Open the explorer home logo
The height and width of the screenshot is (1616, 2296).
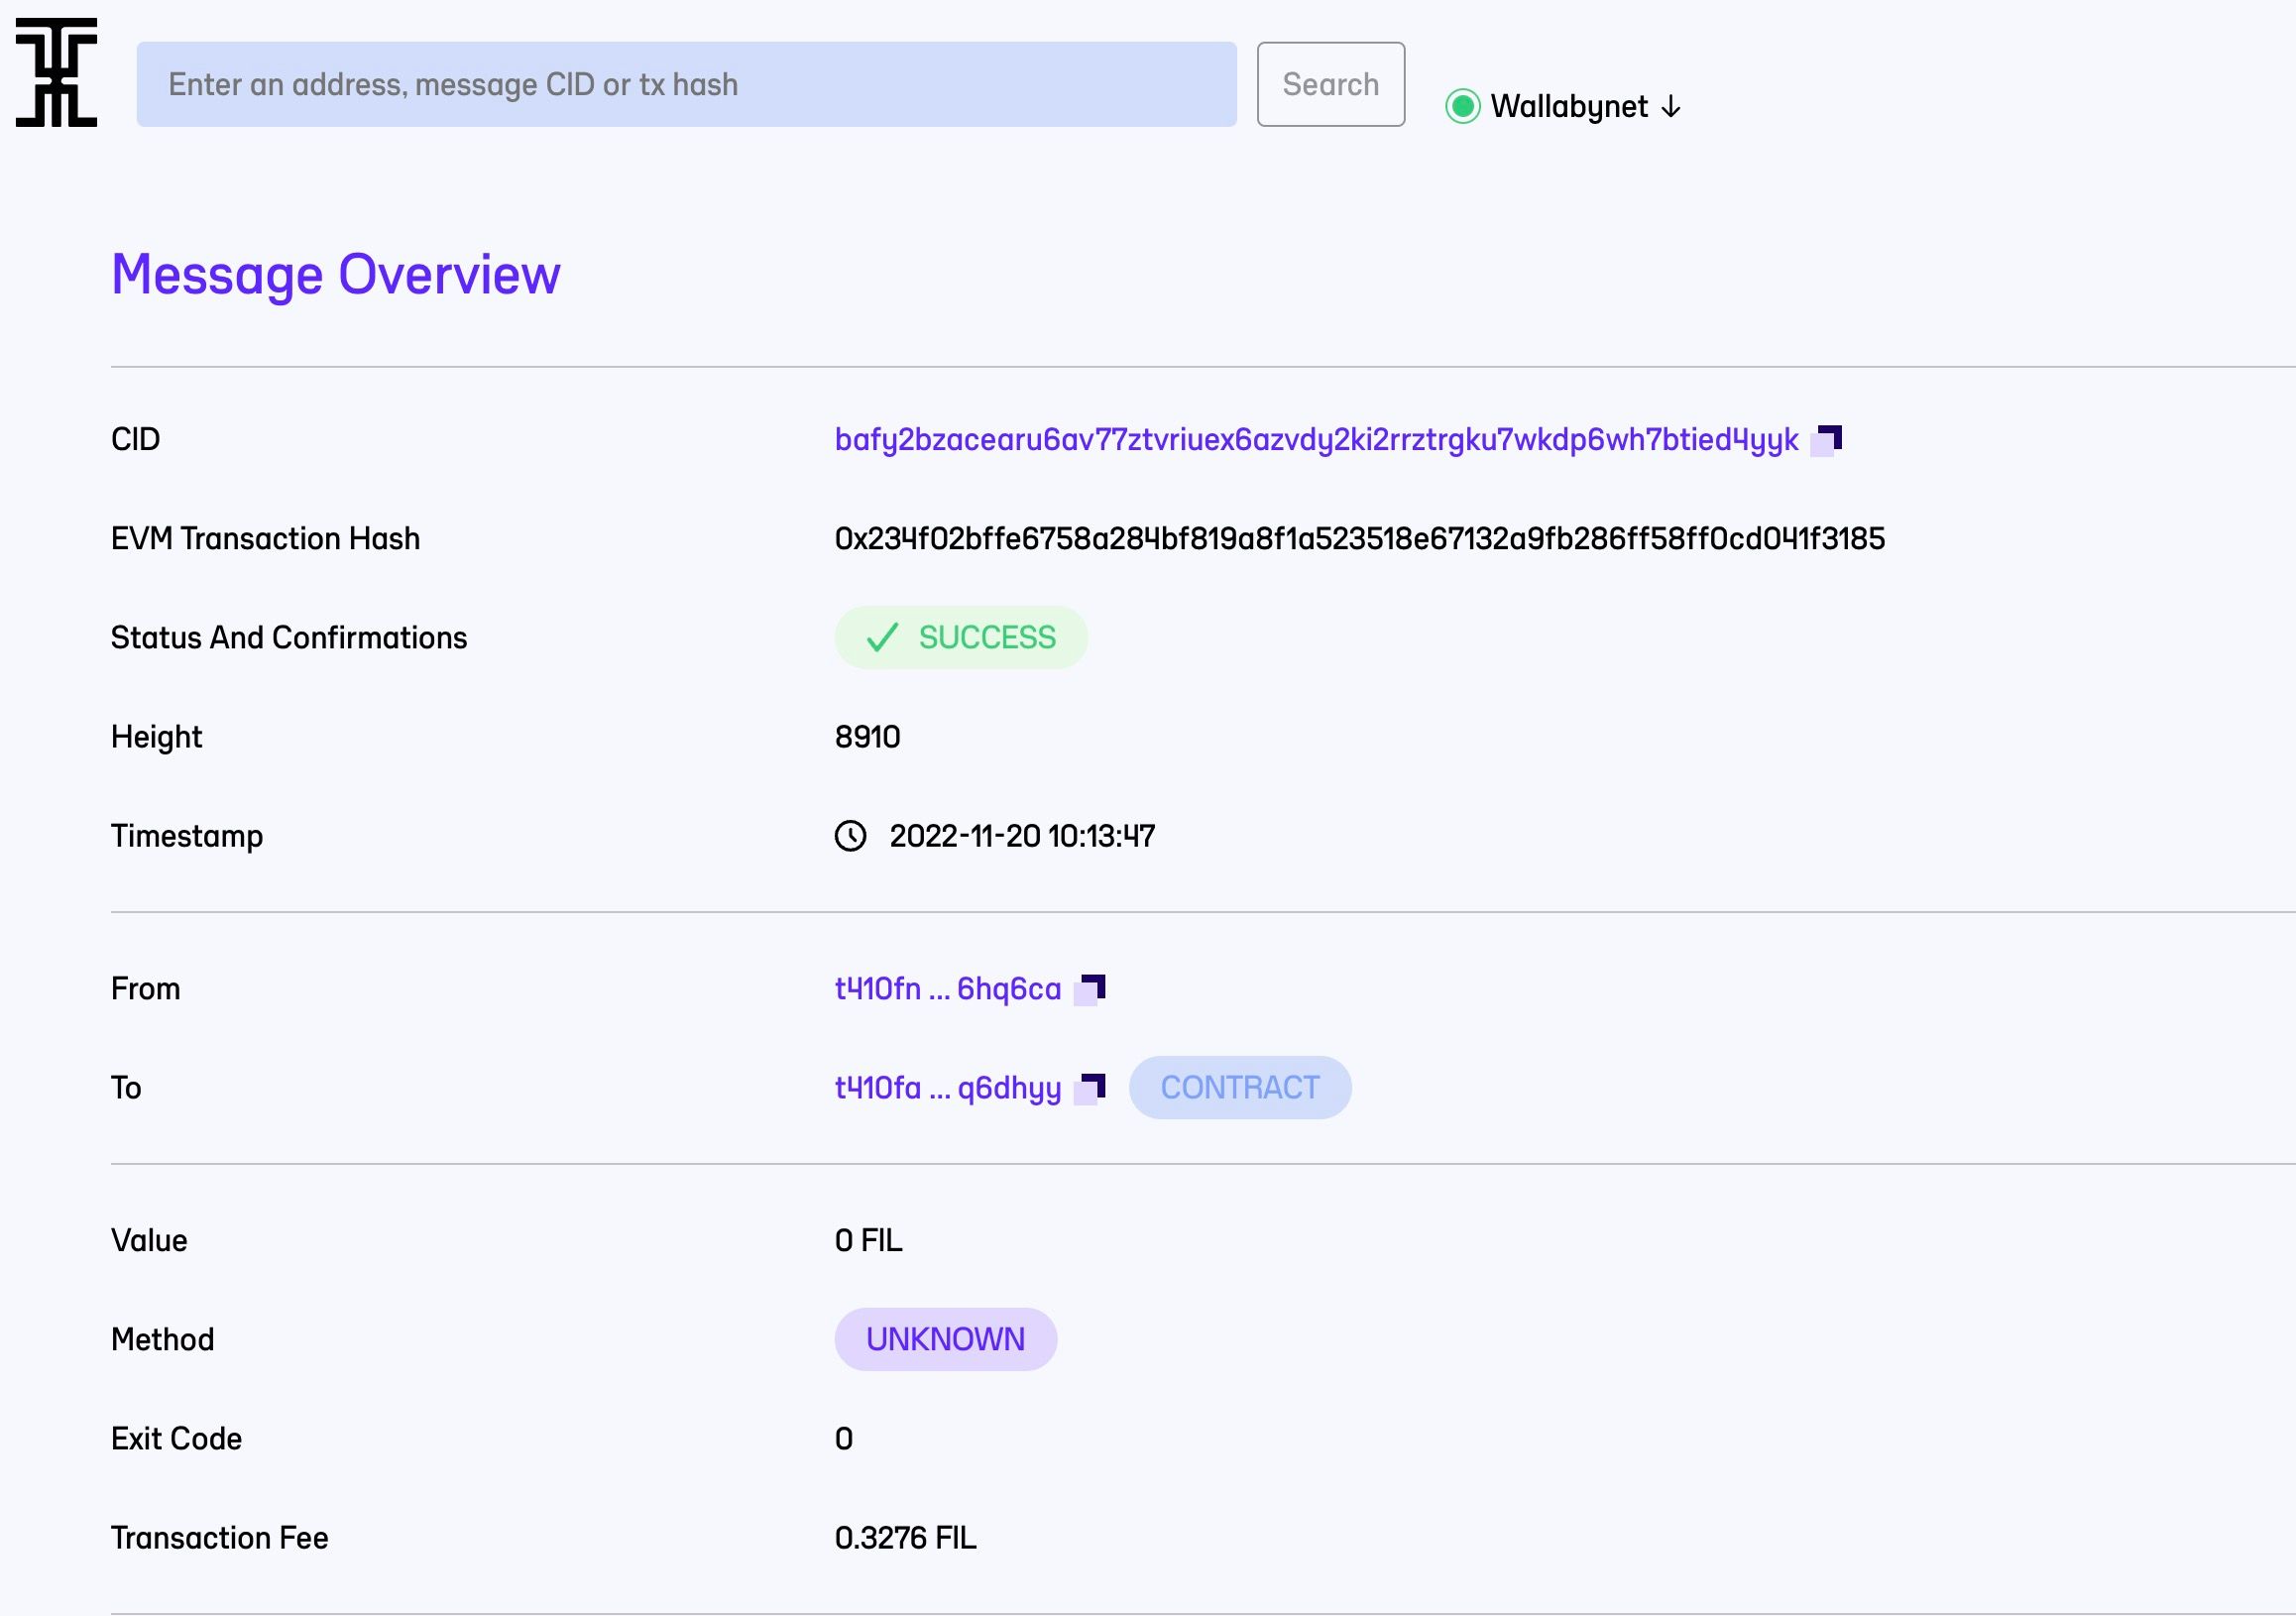click(56, 72)
